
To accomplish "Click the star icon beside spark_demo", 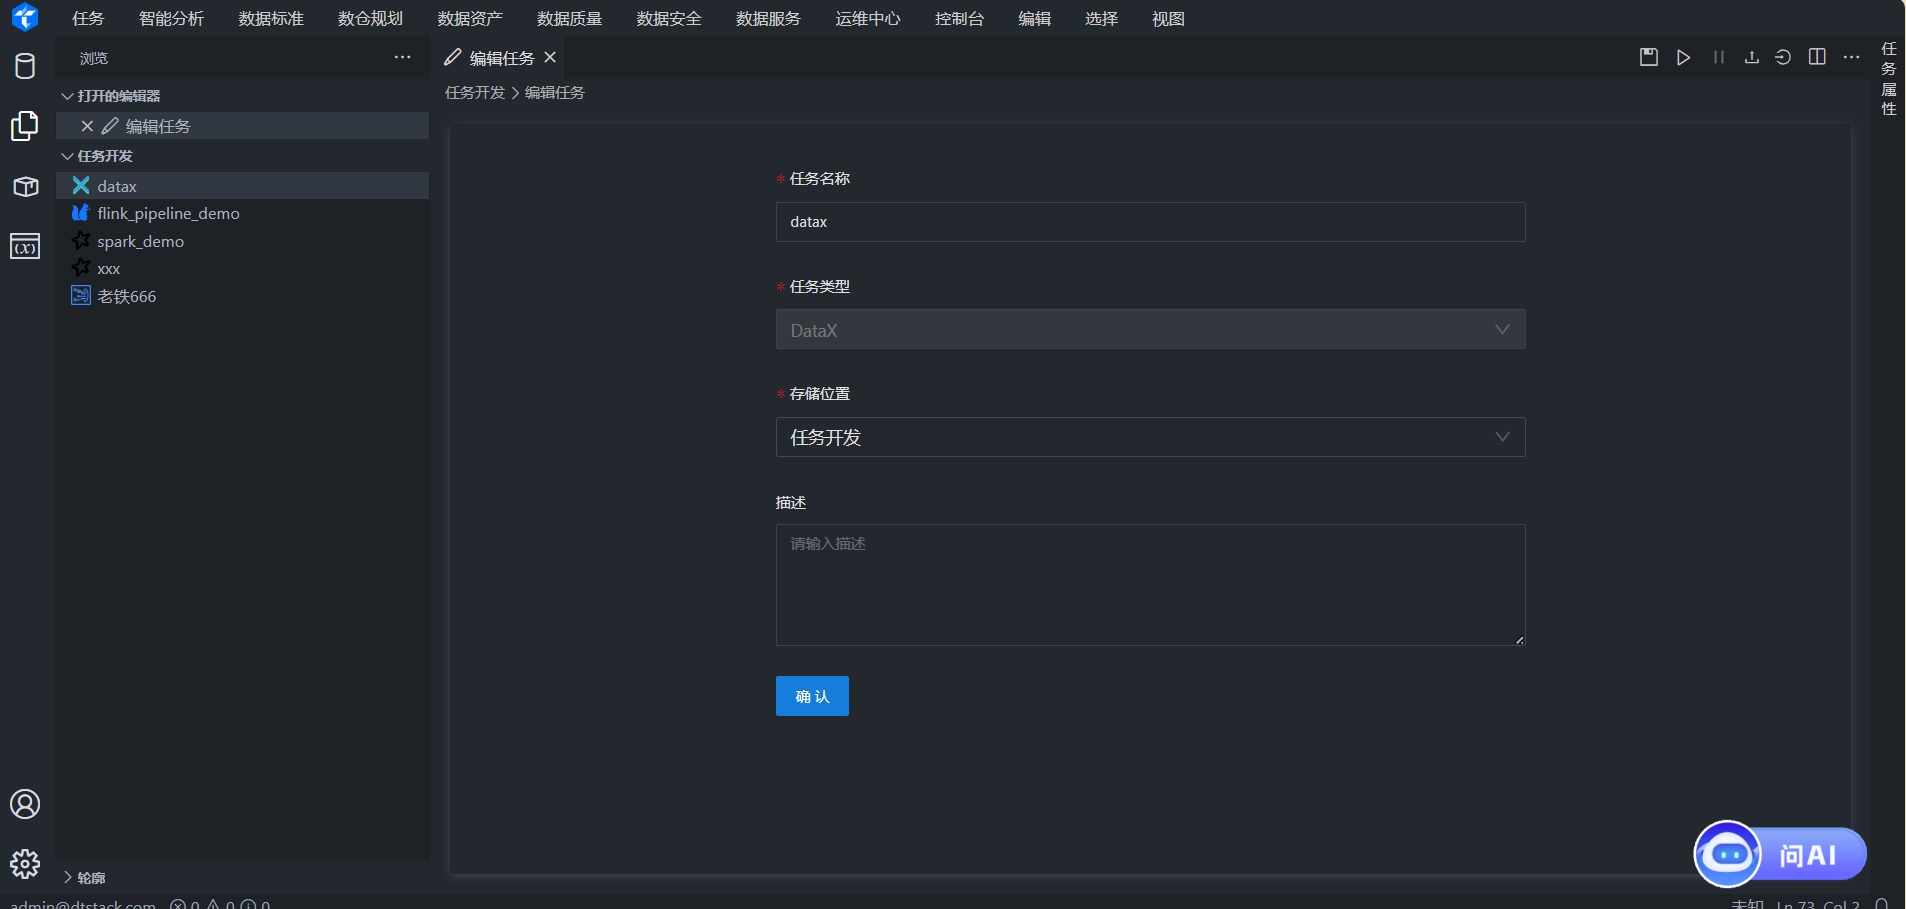I will pyautogui.click(x=81, y=240).
